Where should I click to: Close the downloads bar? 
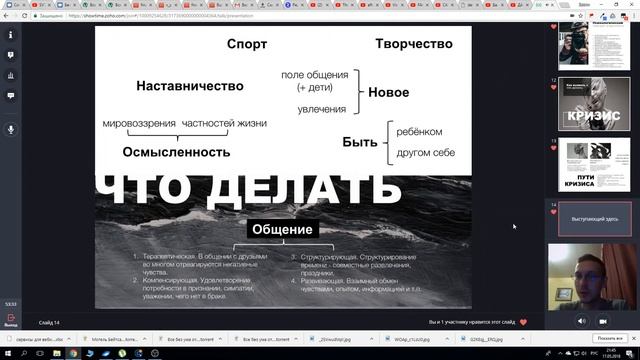(x=634, y=339)
